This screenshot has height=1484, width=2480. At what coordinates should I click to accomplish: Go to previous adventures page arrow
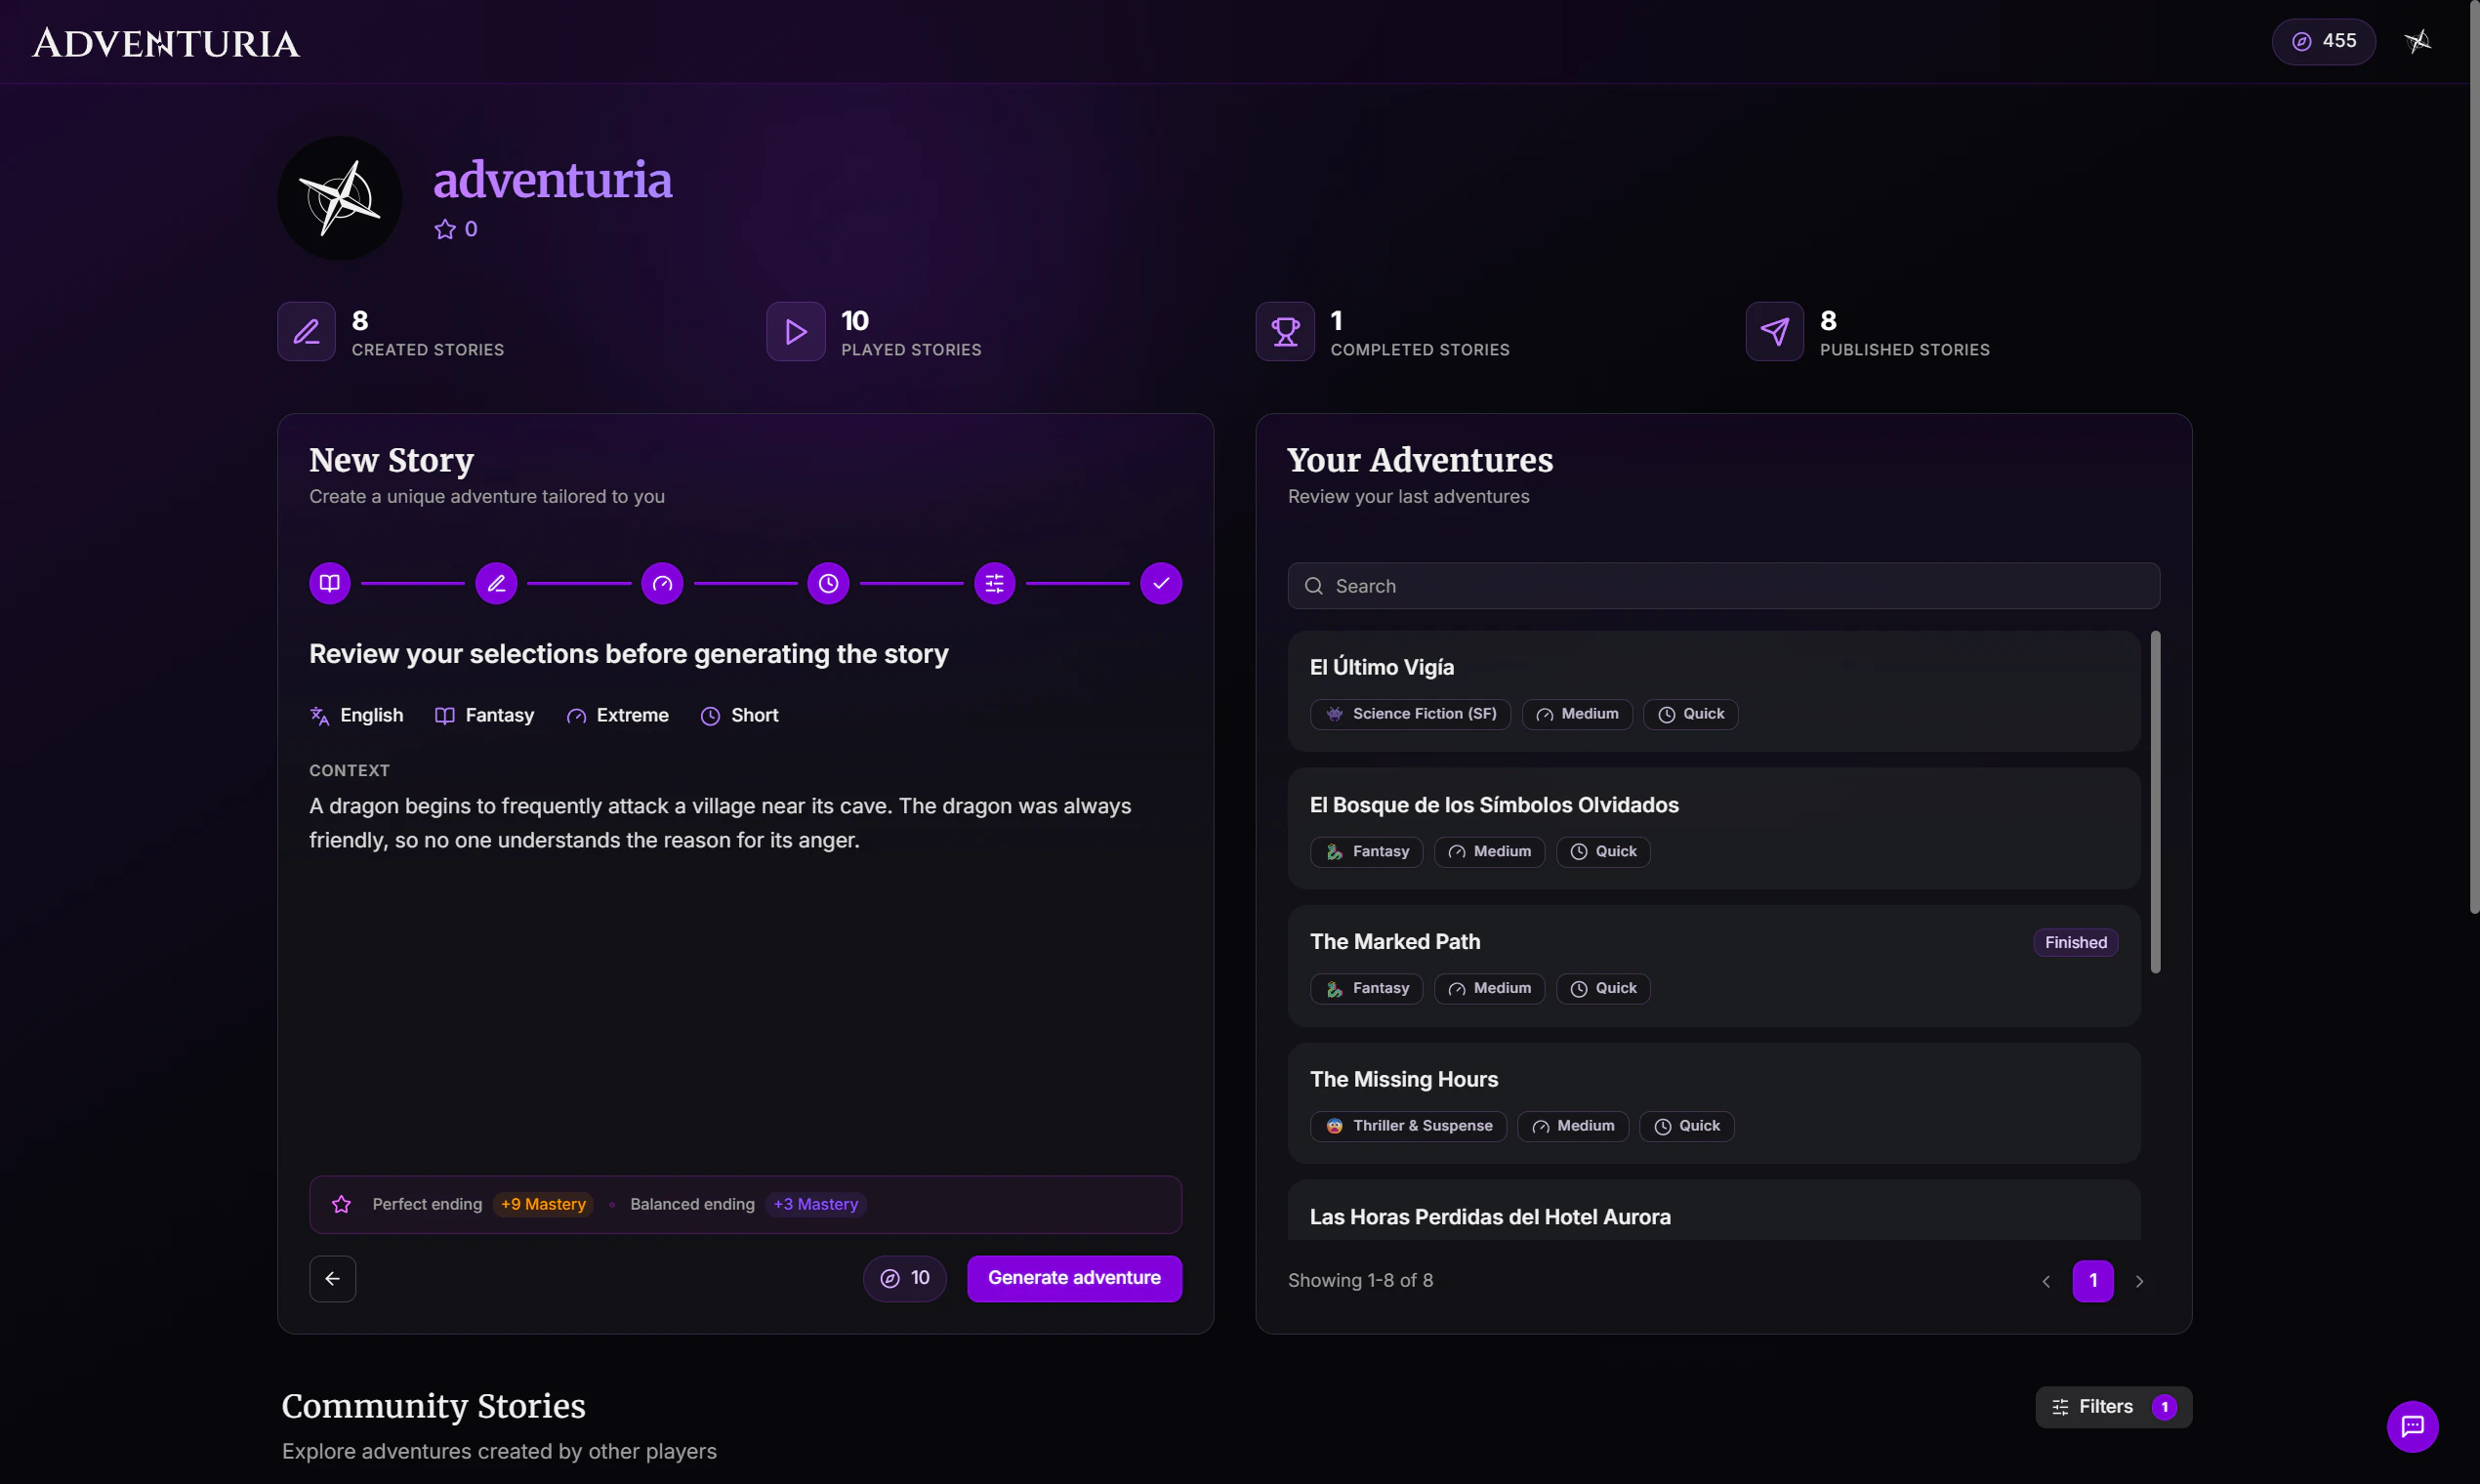tap(2046, 1281)
